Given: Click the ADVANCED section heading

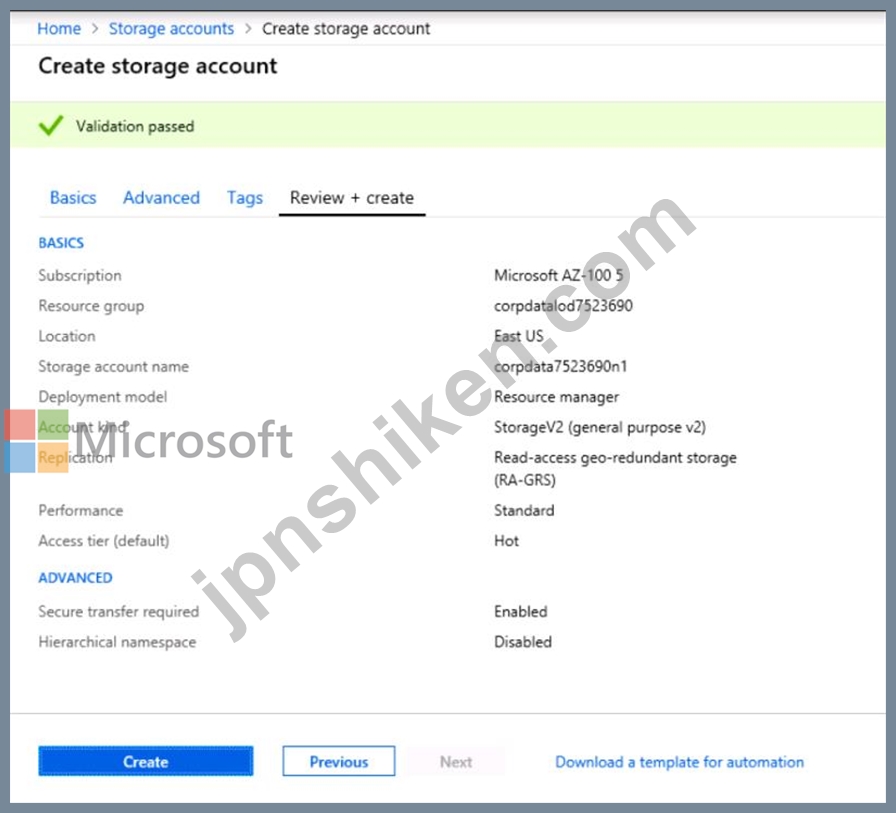Looking at the screenshot, I should point(75,578).
